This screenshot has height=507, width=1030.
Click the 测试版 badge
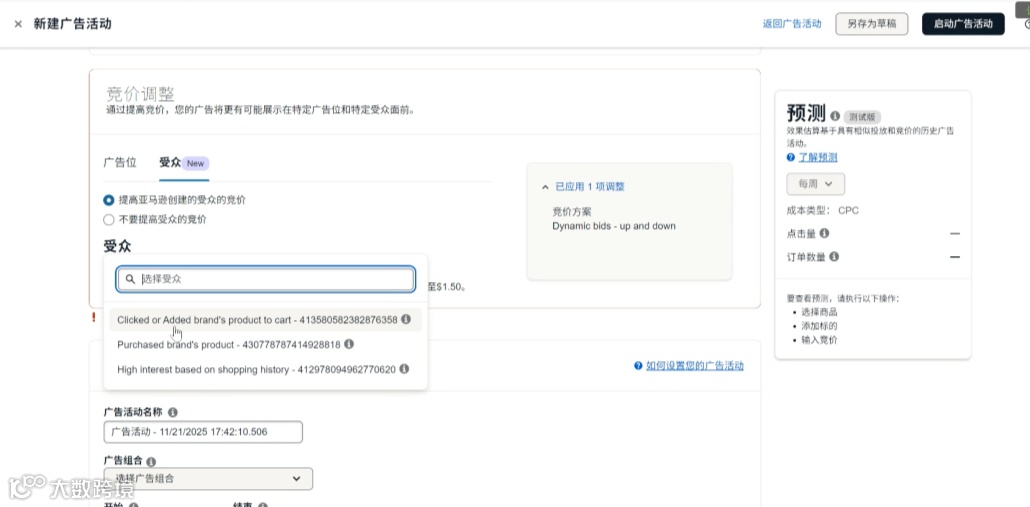pyautogui.click(x=862, y=116)
